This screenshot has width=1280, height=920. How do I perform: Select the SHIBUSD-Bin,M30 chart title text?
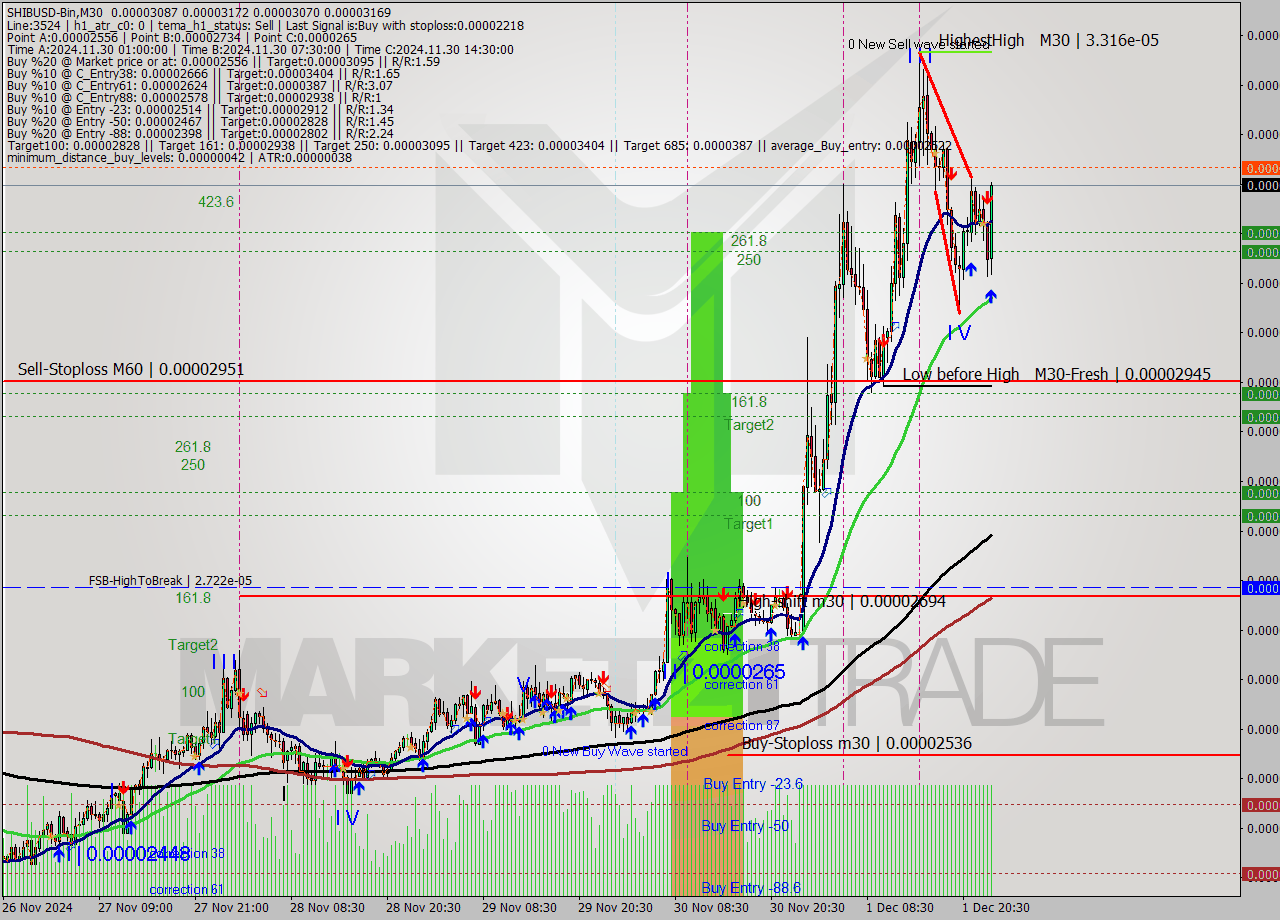pos(54,11)
